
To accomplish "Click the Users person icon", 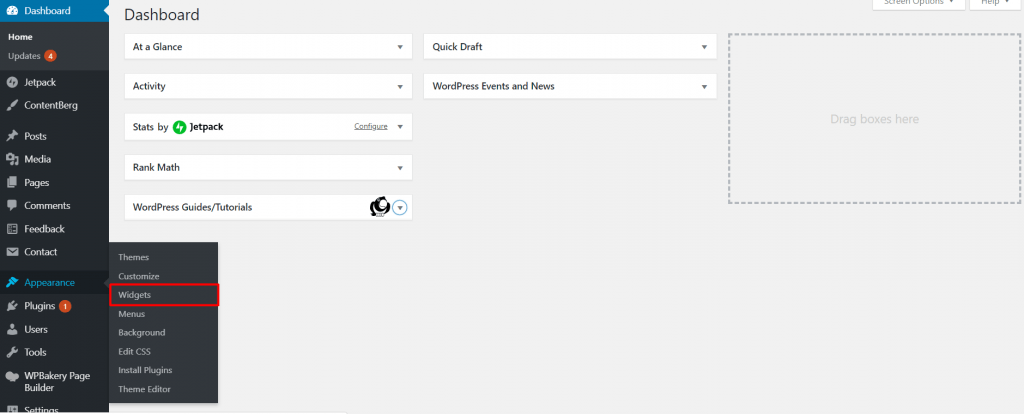I will click(x=12, y=330).
